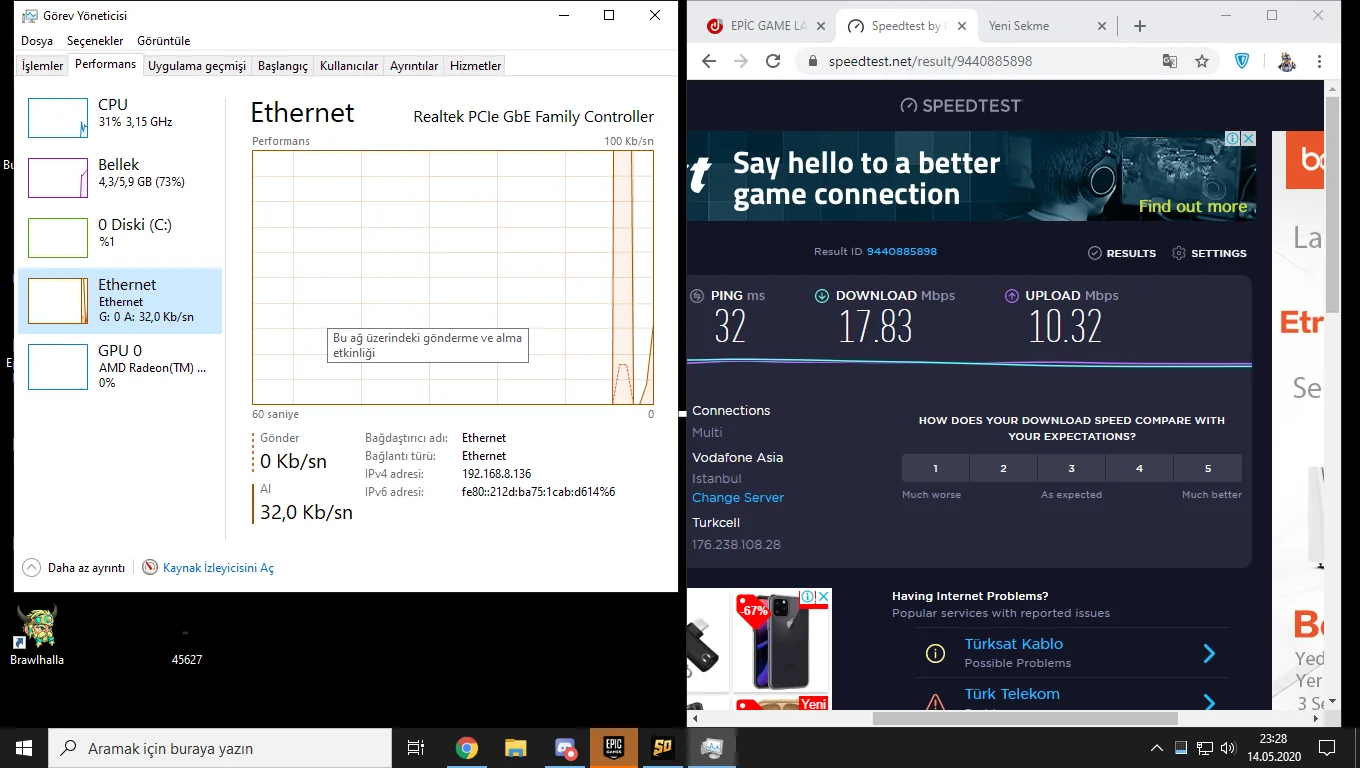
Task: Click the Task Manager taskbar icon
Action: [712, 748]
